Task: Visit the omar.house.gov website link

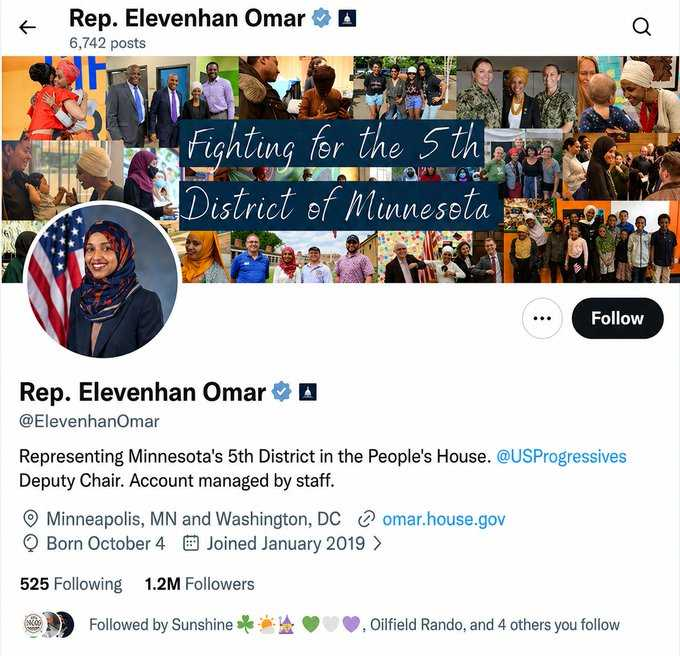Action: 444,519
